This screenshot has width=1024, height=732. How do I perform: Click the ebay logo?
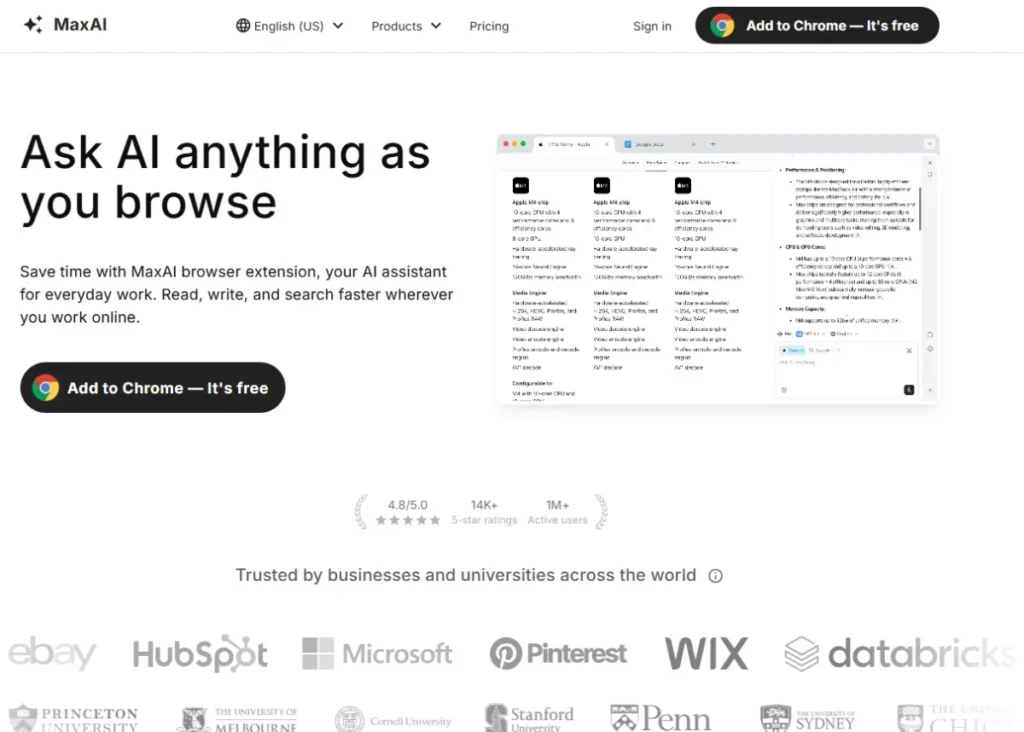point(52,653)
